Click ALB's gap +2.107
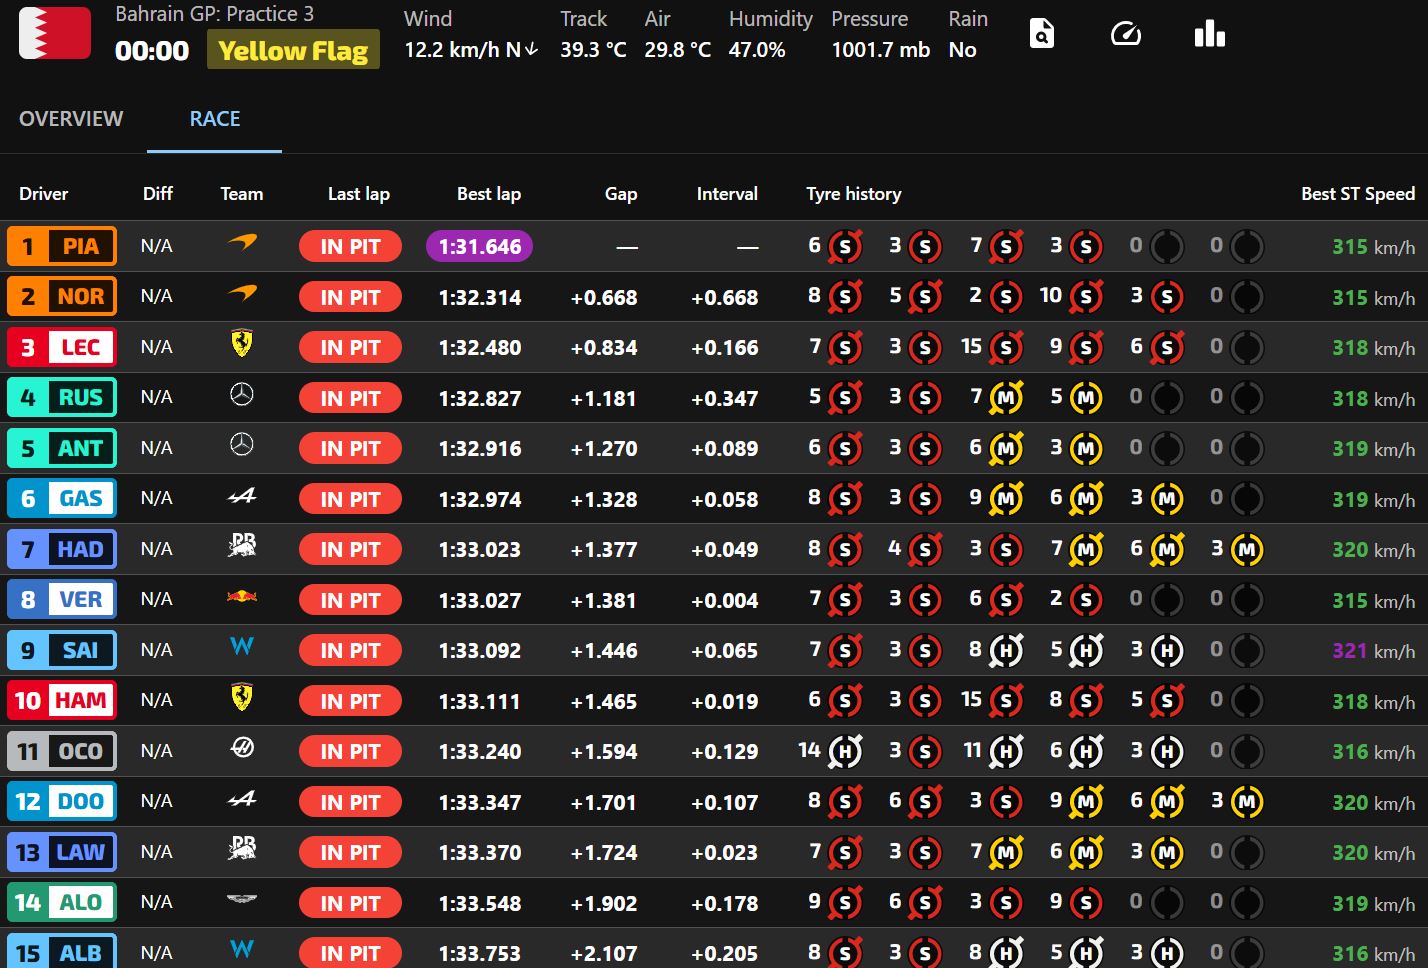The height and width of the screenshot is (968, 1428). (x=604, y=954)
